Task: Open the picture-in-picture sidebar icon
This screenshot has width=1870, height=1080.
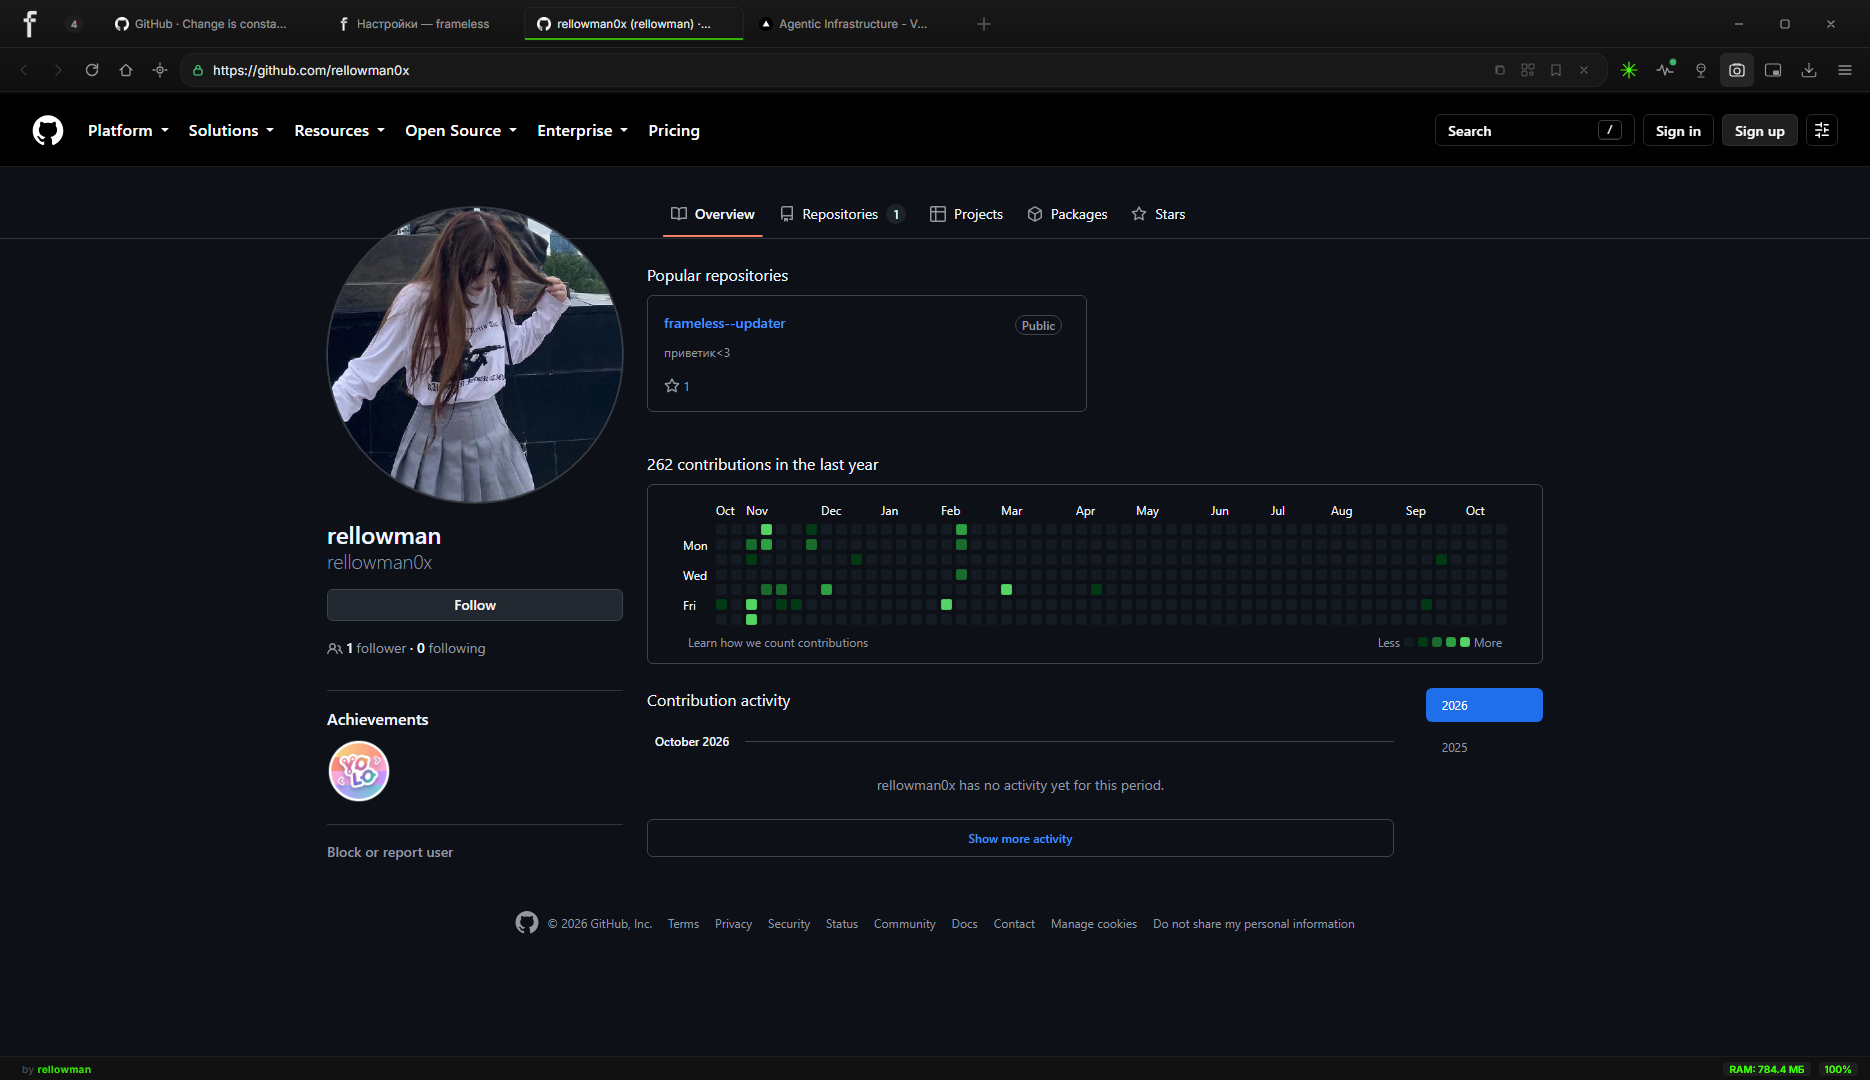Action: [x=1773, y=70]
